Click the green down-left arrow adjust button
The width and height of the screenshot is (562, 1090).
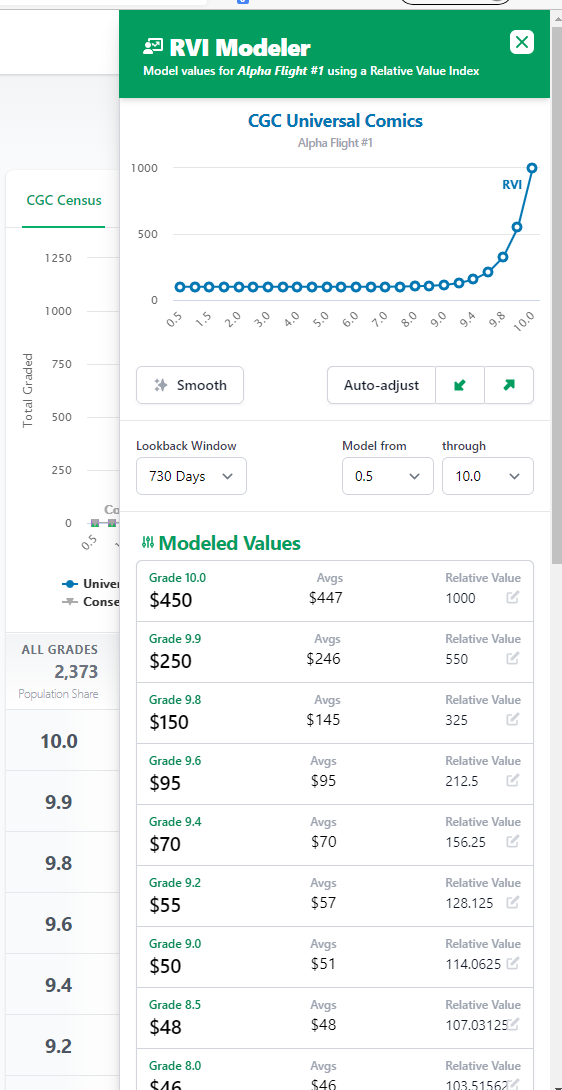pyautogui.click(x=460, y=385)
